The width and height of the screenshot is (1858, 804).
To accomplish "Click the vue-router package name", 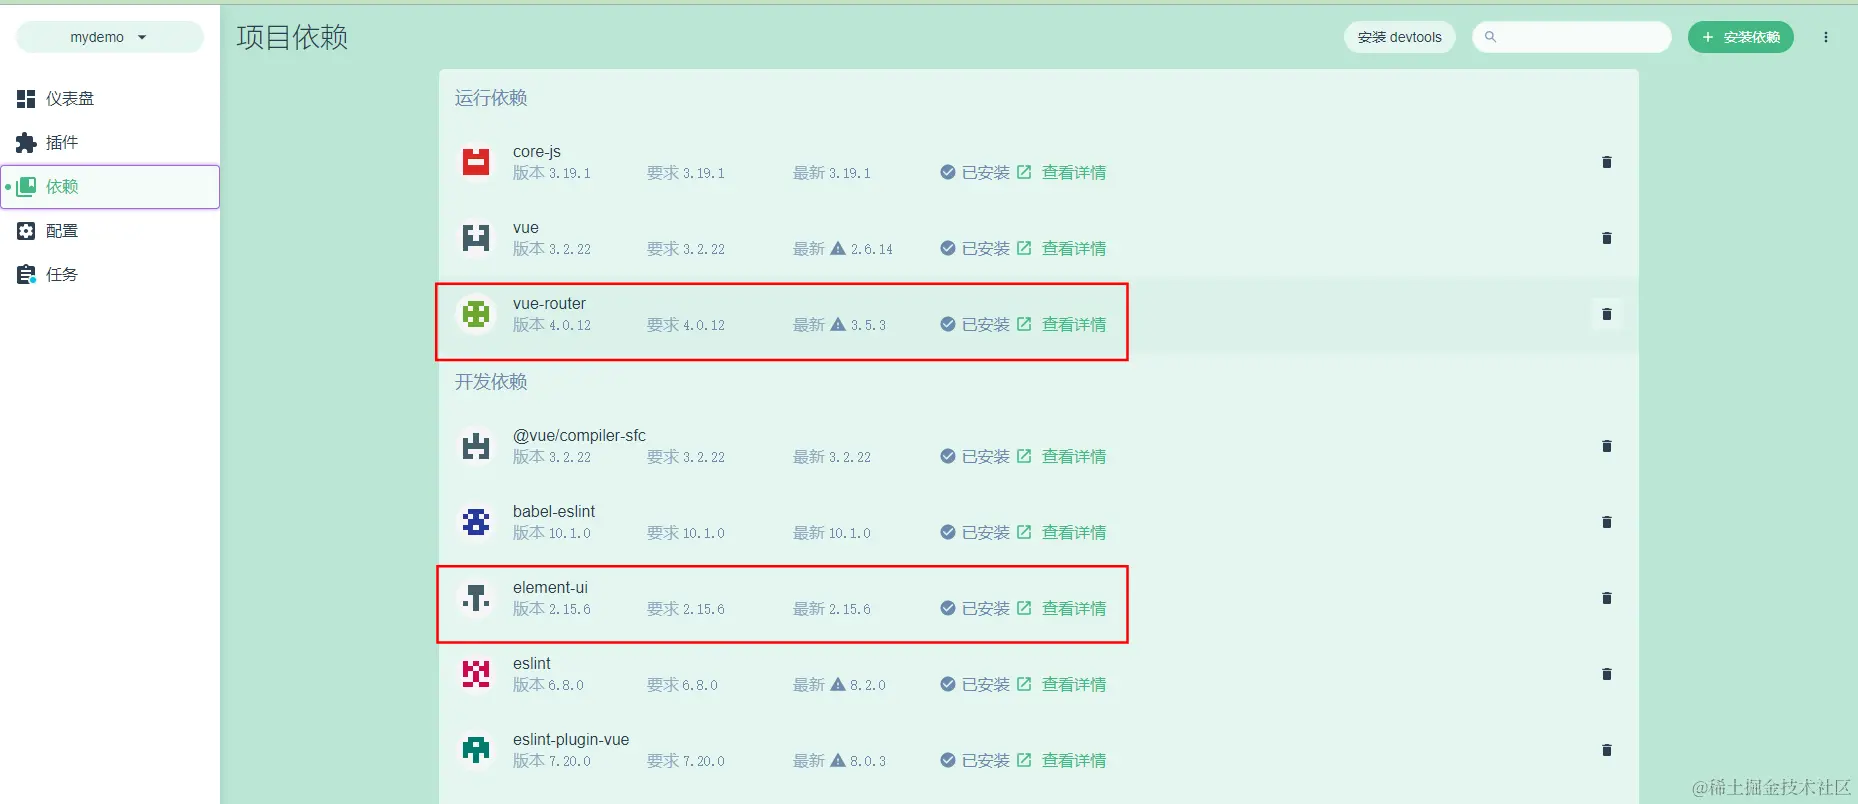I will pyautogui.click(x=549, y=303).
